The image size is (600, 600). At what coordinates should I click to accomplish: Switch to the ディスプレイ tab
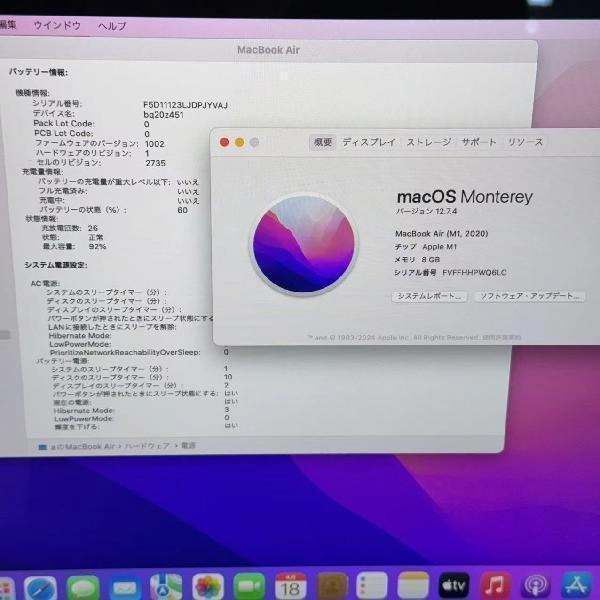(369, 142)
